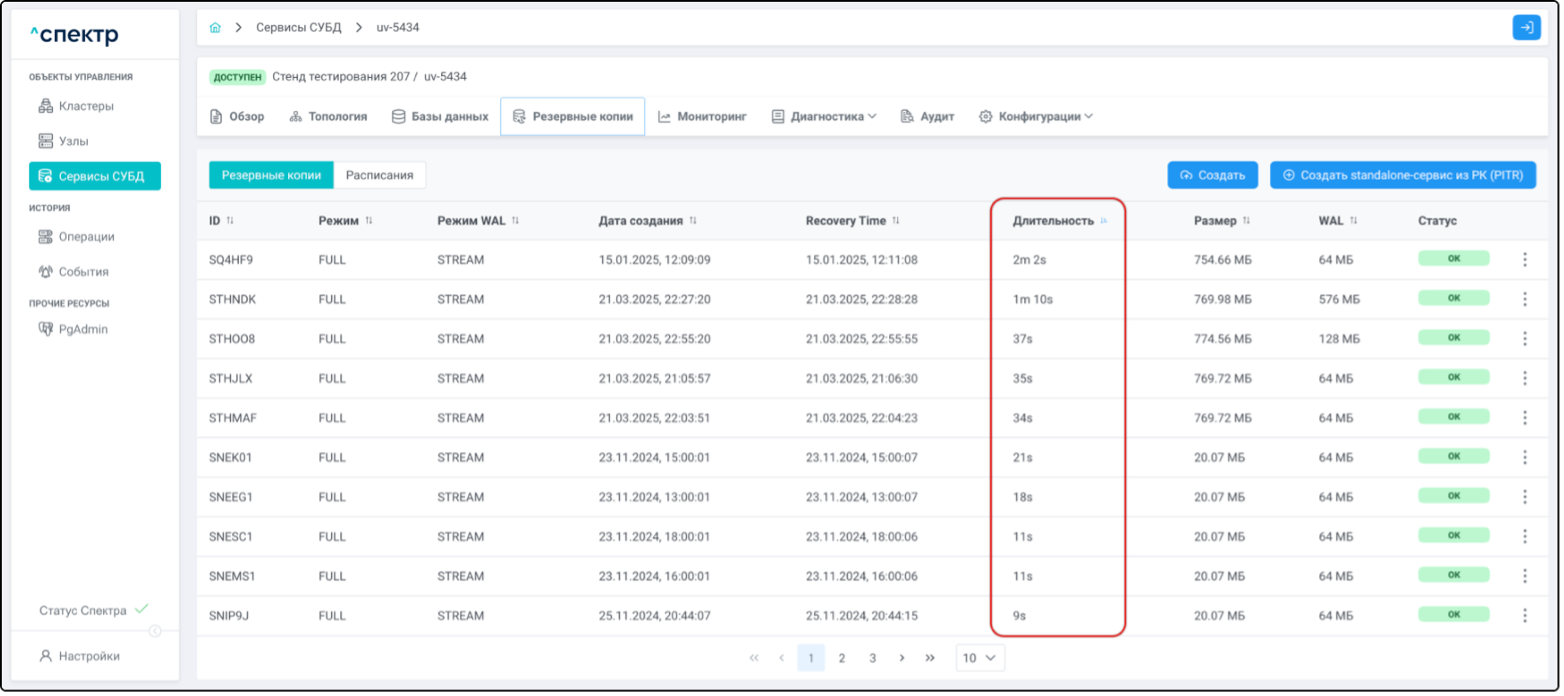This screenshot has width=1564, height=696.
Task: Open page size selector showing 10
Action: tap(980, 658)
